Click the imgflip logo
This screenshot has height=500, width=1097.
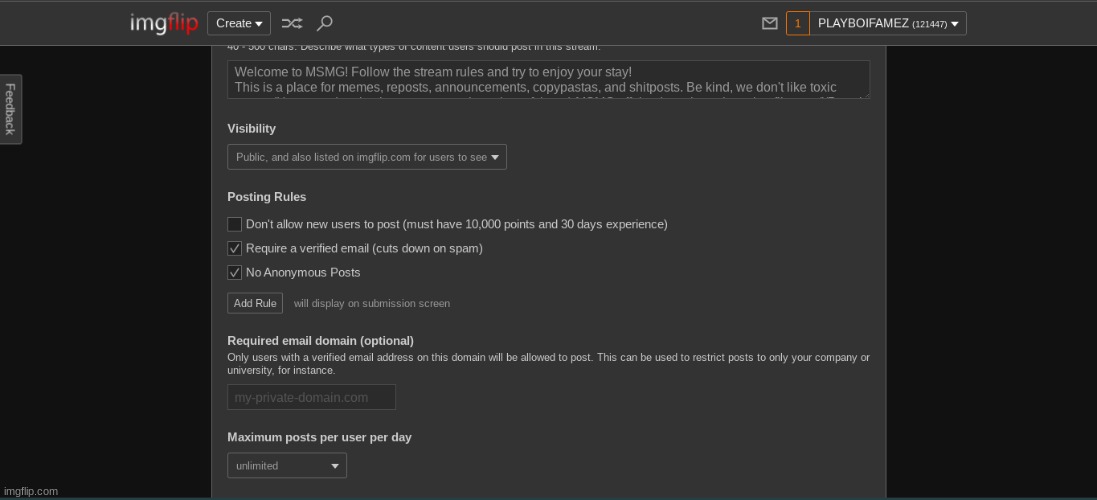[x=164, y=23]
